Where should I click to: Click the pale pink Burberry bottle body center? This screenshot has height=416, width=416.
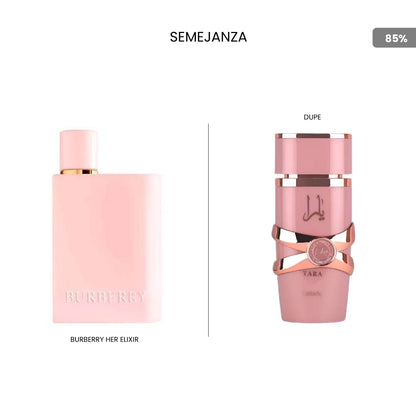click(107, 248)
